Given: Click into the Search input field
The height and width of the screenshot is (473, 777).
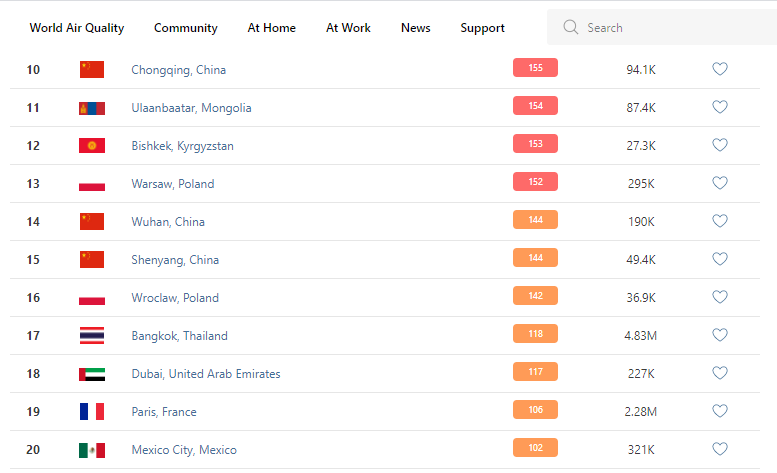Looking at the screenshot, I should click(670, 28).
